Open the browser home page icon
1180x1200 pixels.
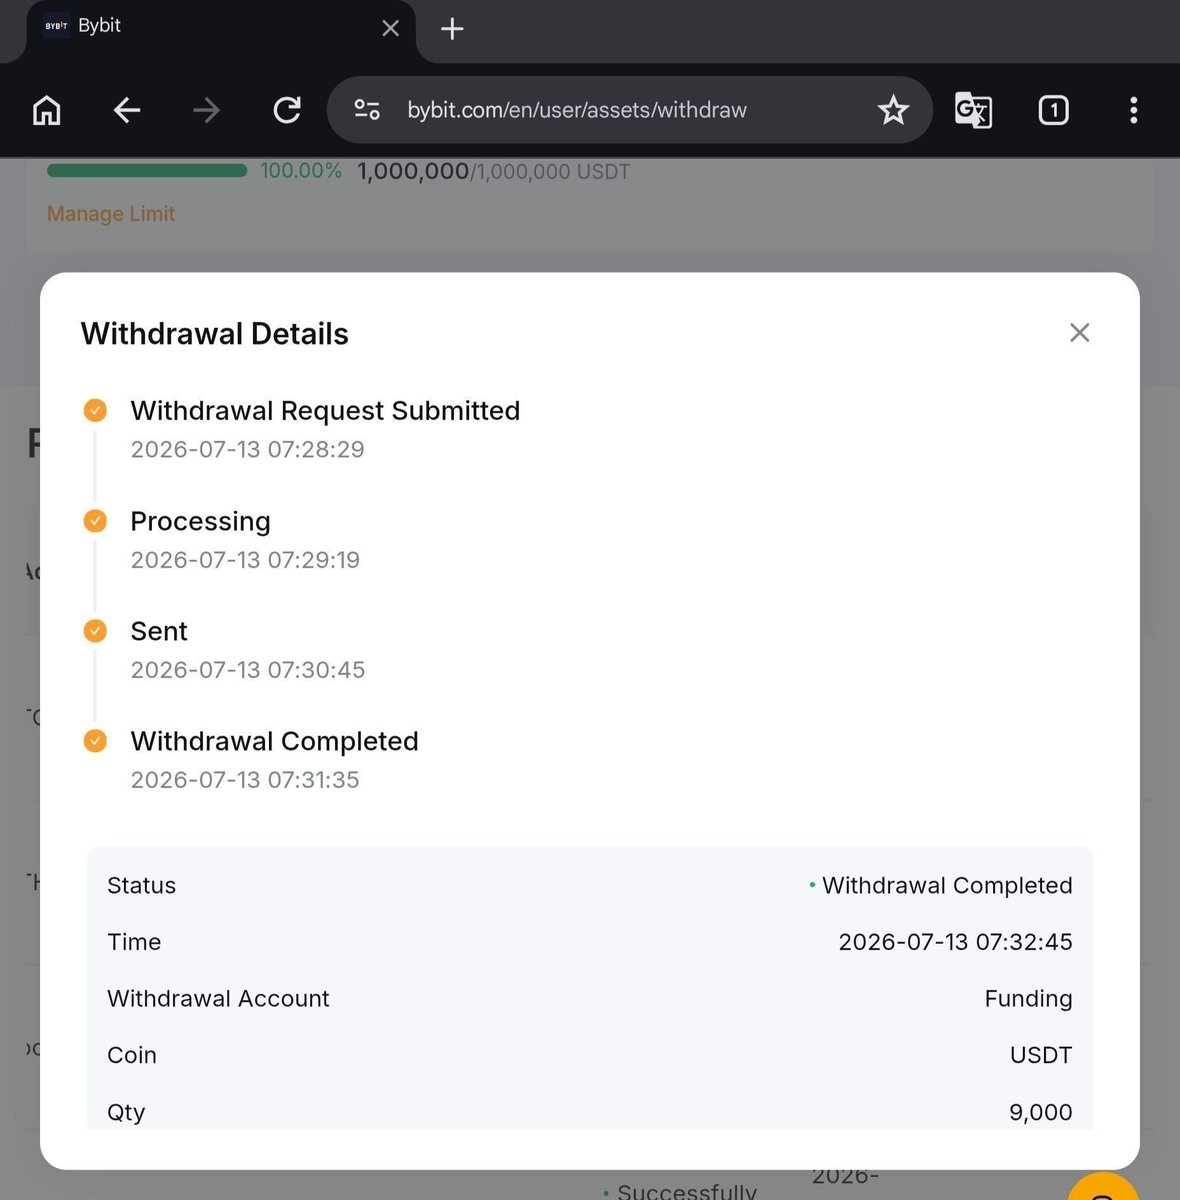point(47,110)
